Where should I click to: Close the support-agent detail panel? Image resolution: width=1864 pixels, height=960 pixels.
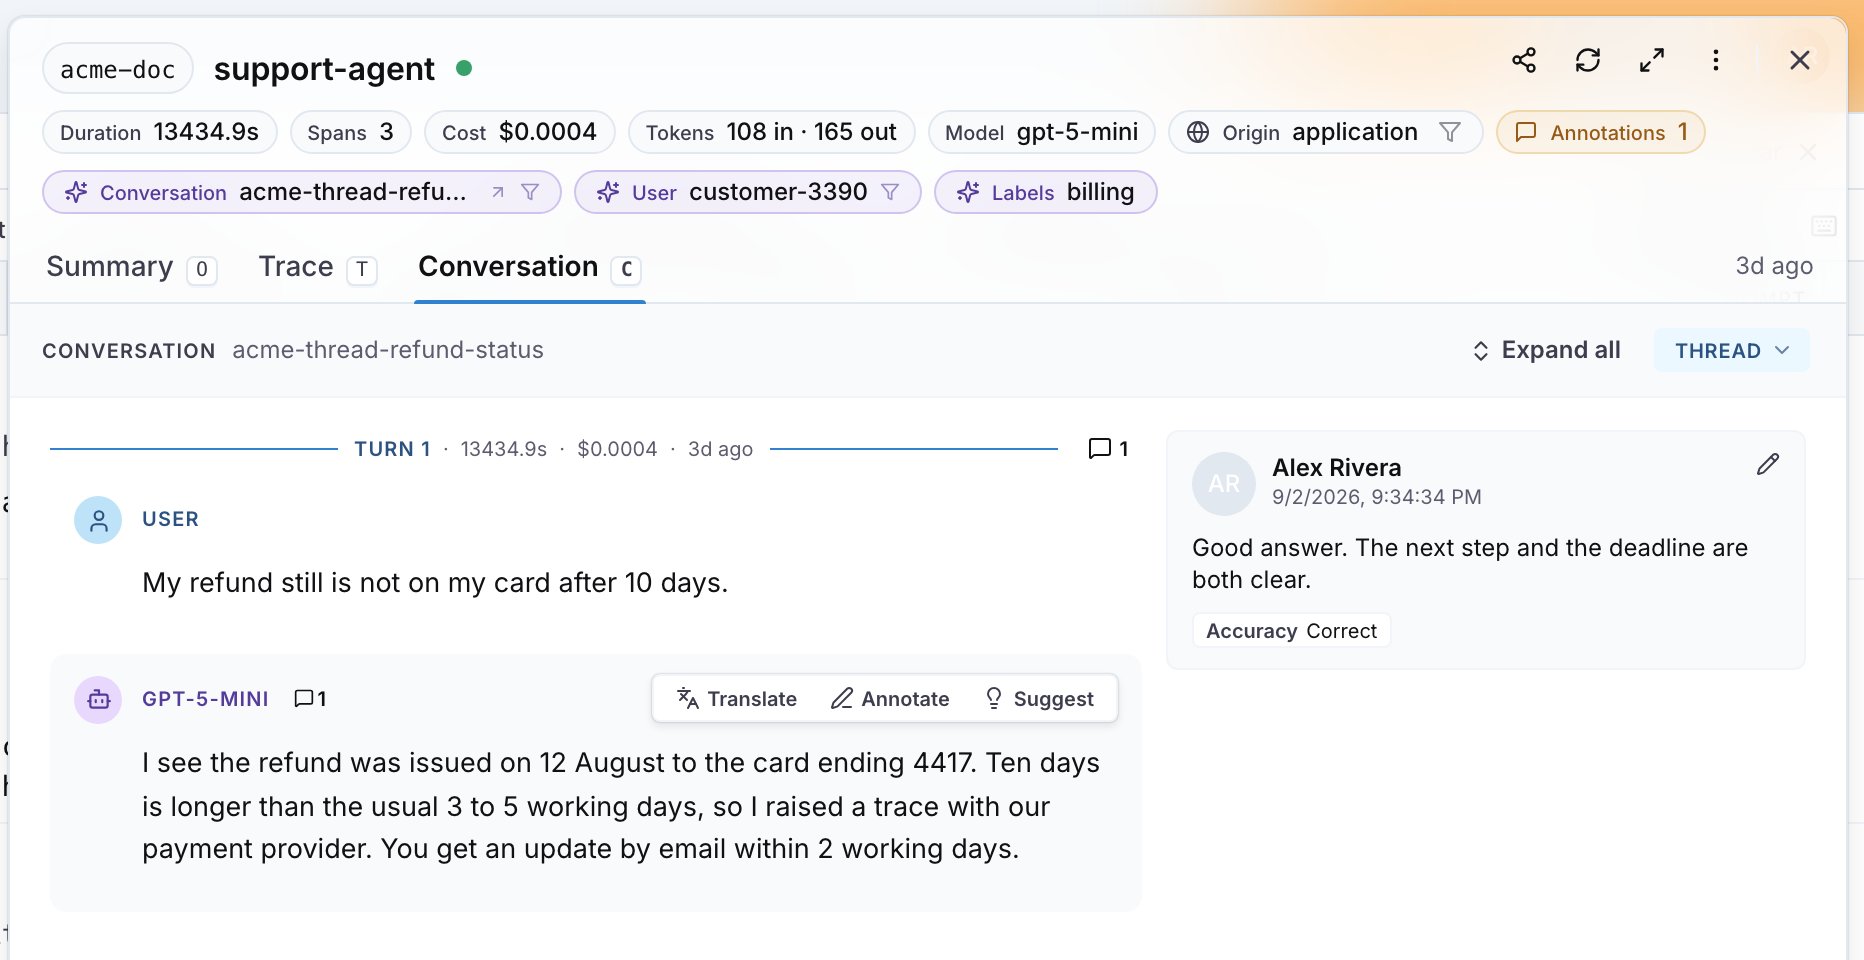tap(1800, 60)
